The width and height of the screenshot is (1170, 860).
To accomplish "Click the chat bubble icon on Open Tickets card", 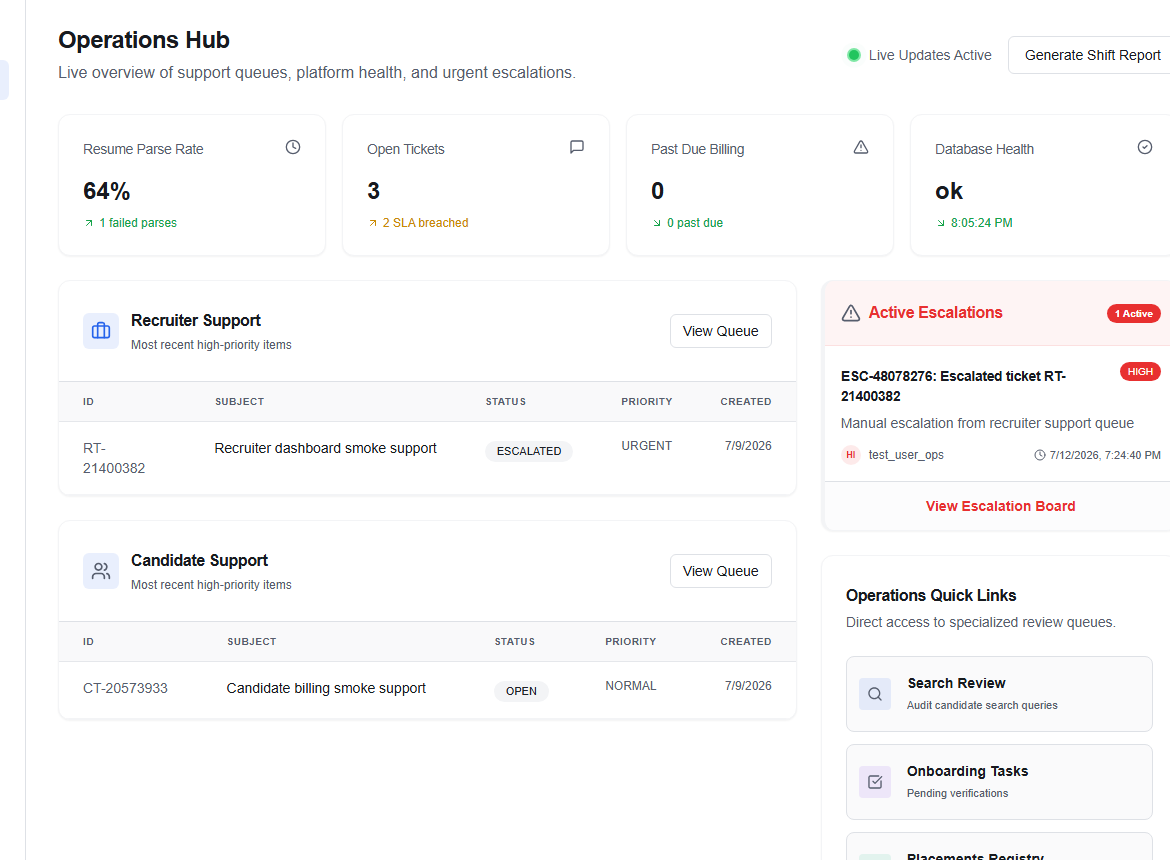I will click(x=577, y=147).
